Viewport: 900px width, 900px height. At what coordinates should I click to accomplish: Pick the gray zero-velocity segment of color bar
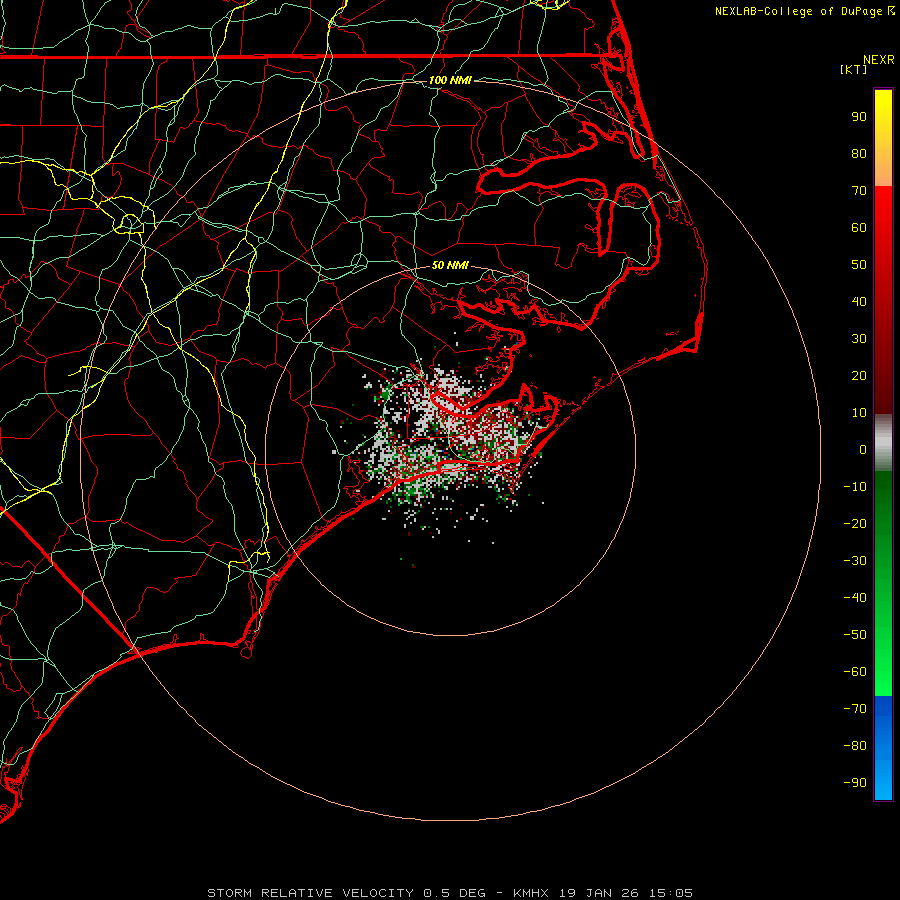click(x=883, y=443)
